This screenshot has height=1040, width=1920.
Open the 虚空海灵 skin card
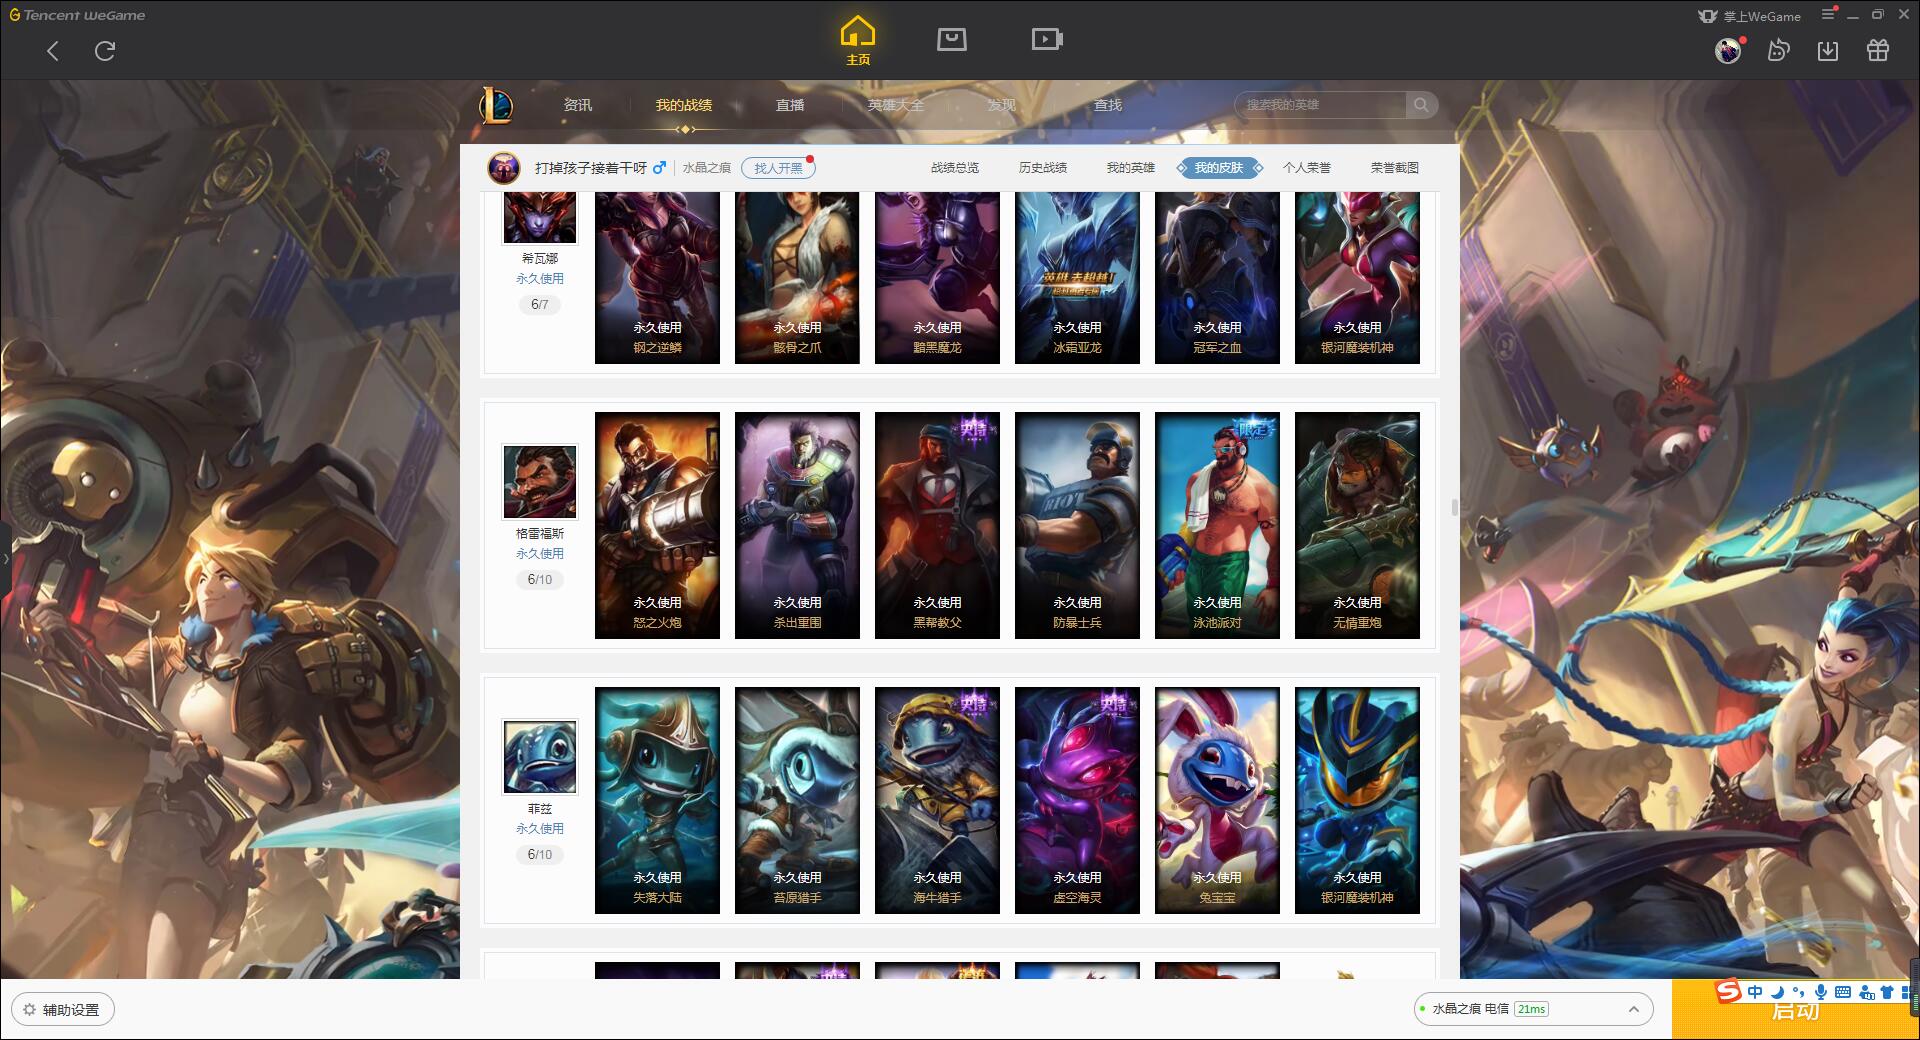pyautogui.click(x=1077, y=800)
